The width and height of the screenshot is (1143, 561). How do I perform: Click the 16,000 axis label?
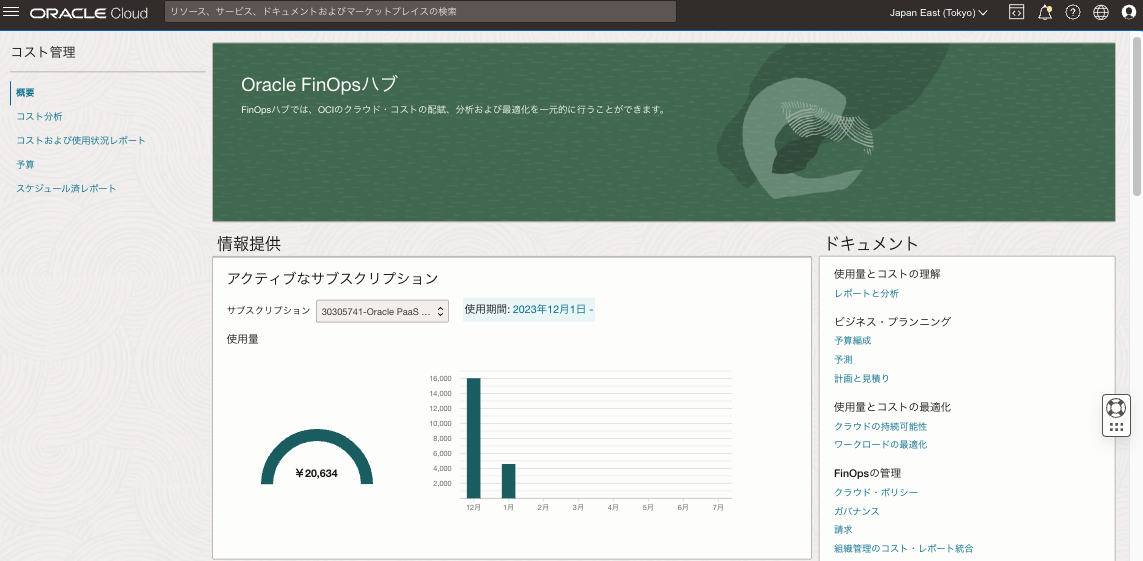point(441,378)
